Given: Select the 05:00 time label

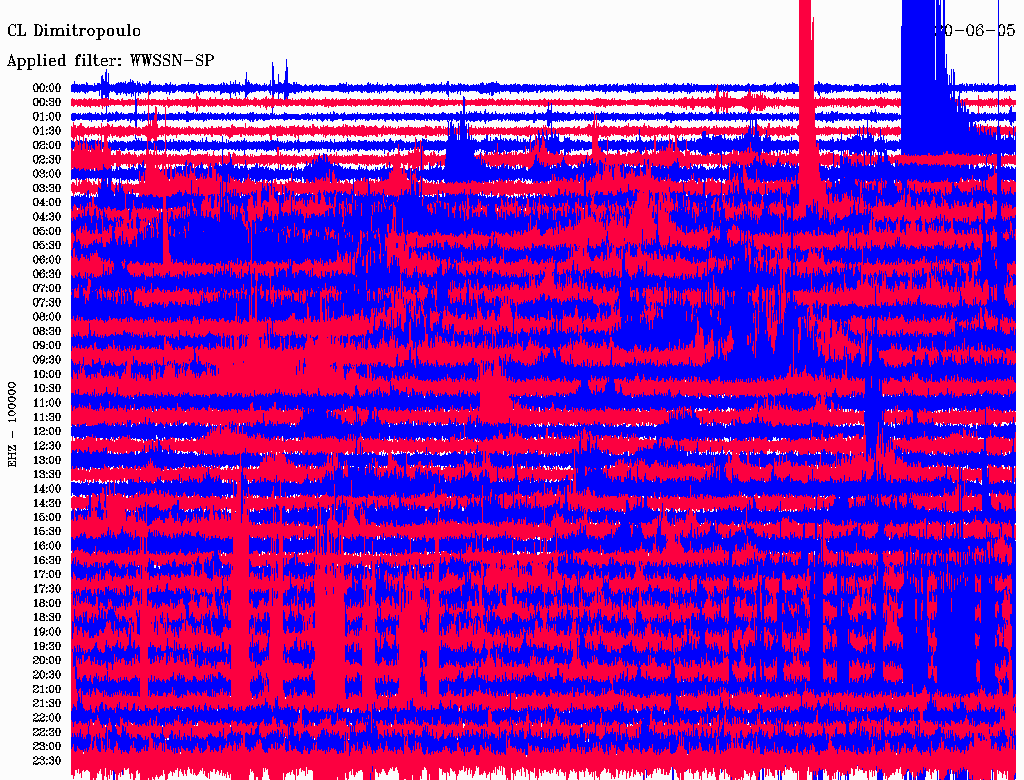Looking at the screenshot, I should [x=47, y=231].
